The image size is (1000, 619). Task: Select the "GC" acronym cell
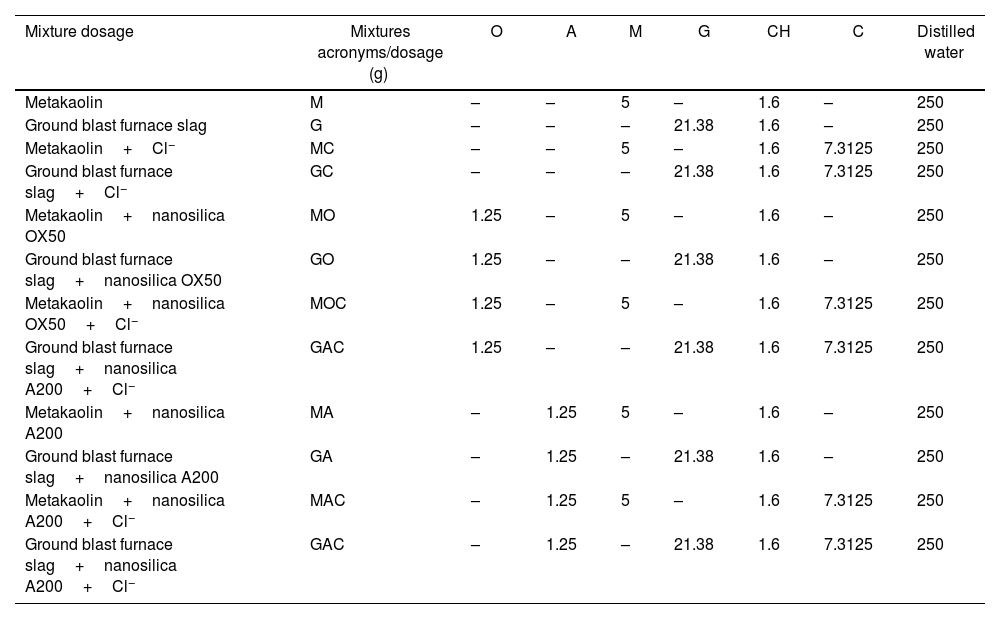point(322,171)
